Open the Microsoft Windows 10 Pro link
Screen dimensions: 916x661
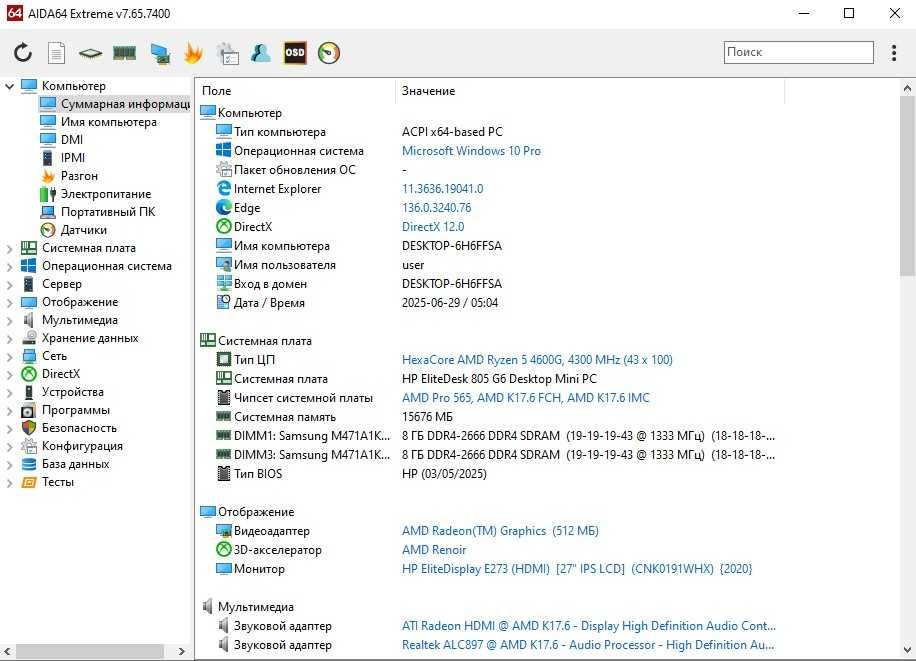[x=471, y=151]
